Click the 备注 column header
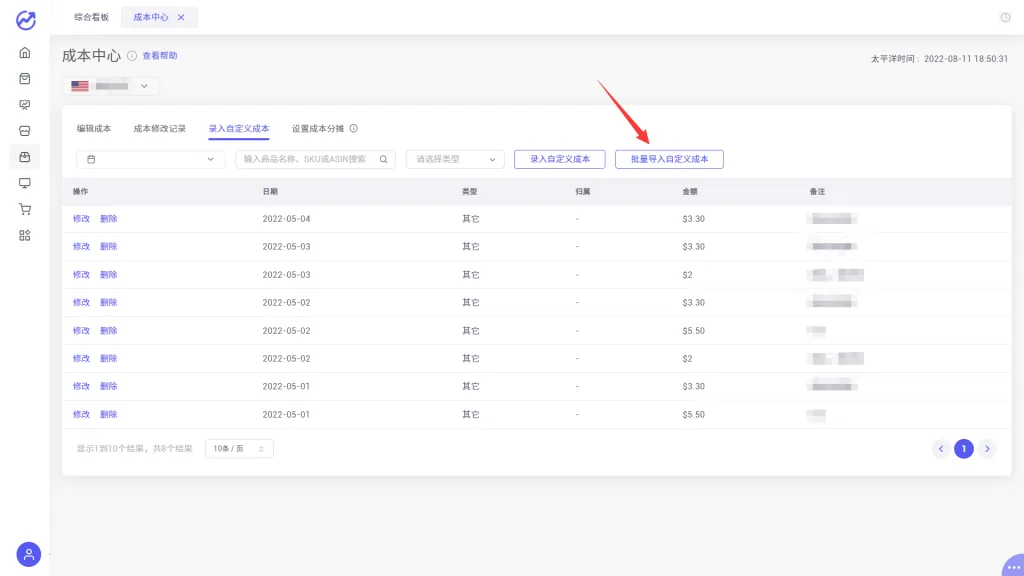The width and height of the screenshot is (1024, 576). (817, 191)
